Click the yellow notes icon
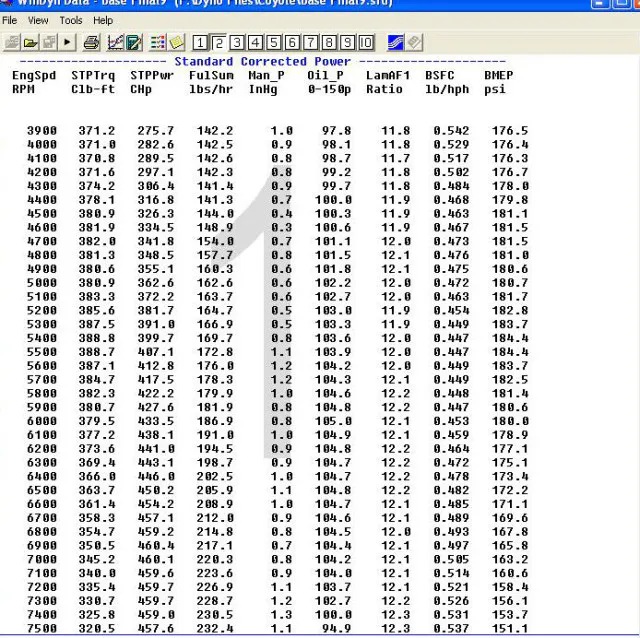Screen dimensions: 640x638 (x=176, y=43)
